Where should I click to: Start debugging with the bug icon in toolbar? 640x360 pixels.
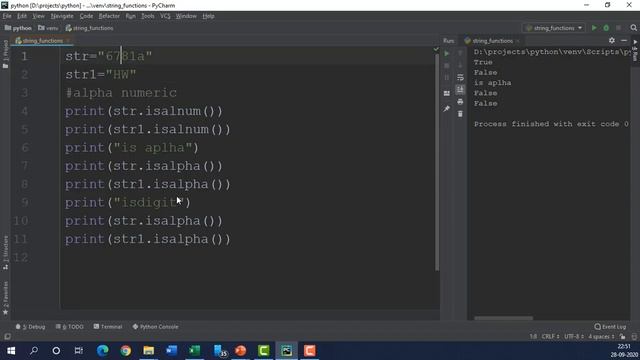pyautogui.click(x=606, y=28)
